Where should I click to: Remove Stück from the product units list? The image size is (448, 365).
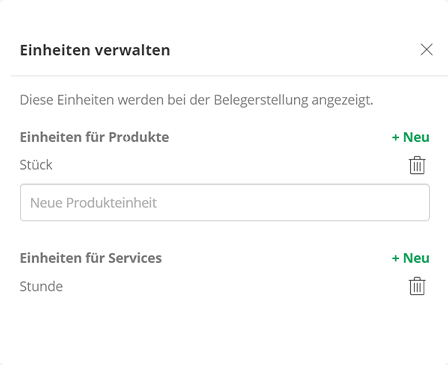[417, 165]
